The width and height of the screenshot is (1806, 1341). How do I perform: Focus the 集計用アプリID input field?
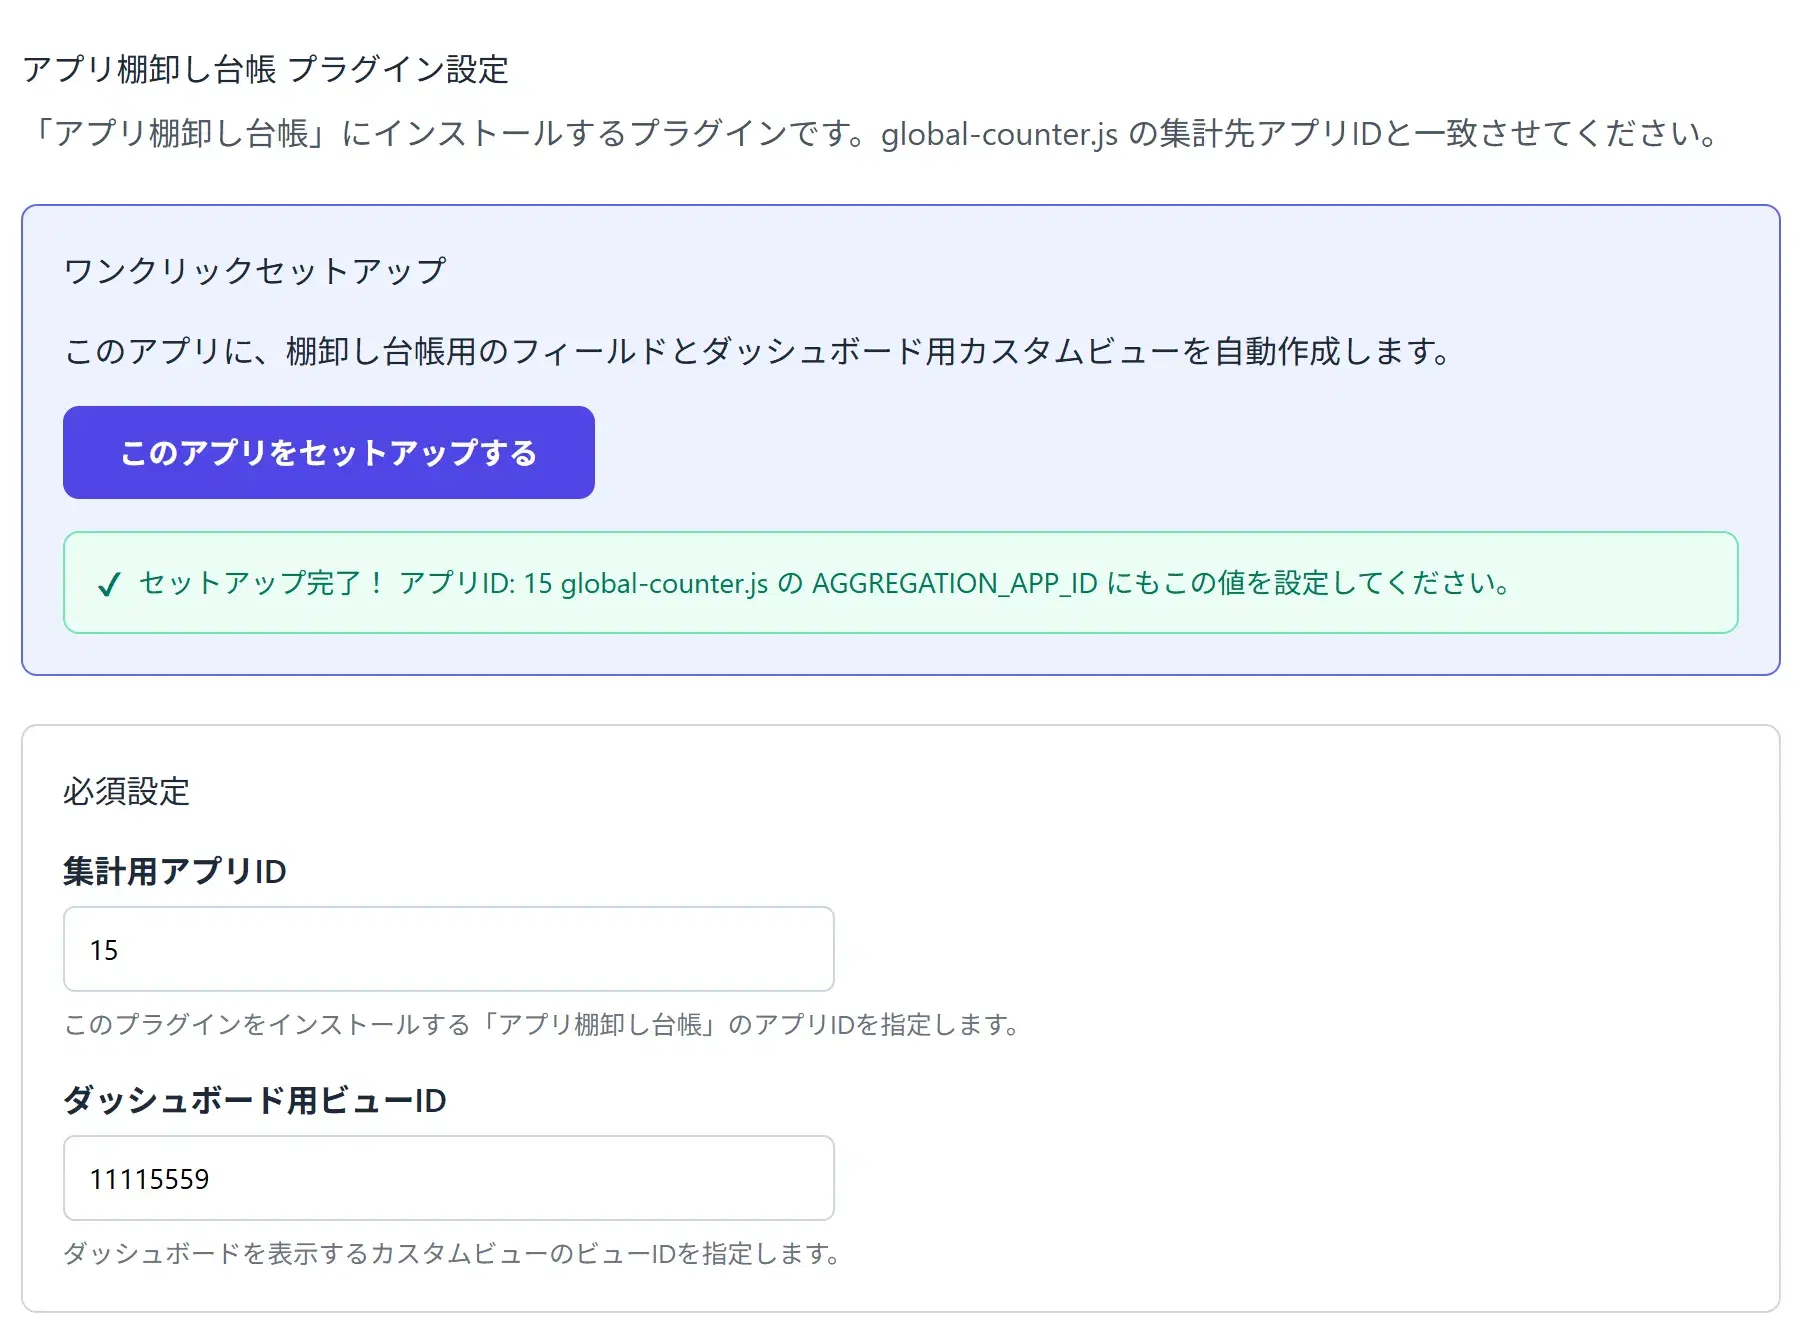(x=448, y=949)
